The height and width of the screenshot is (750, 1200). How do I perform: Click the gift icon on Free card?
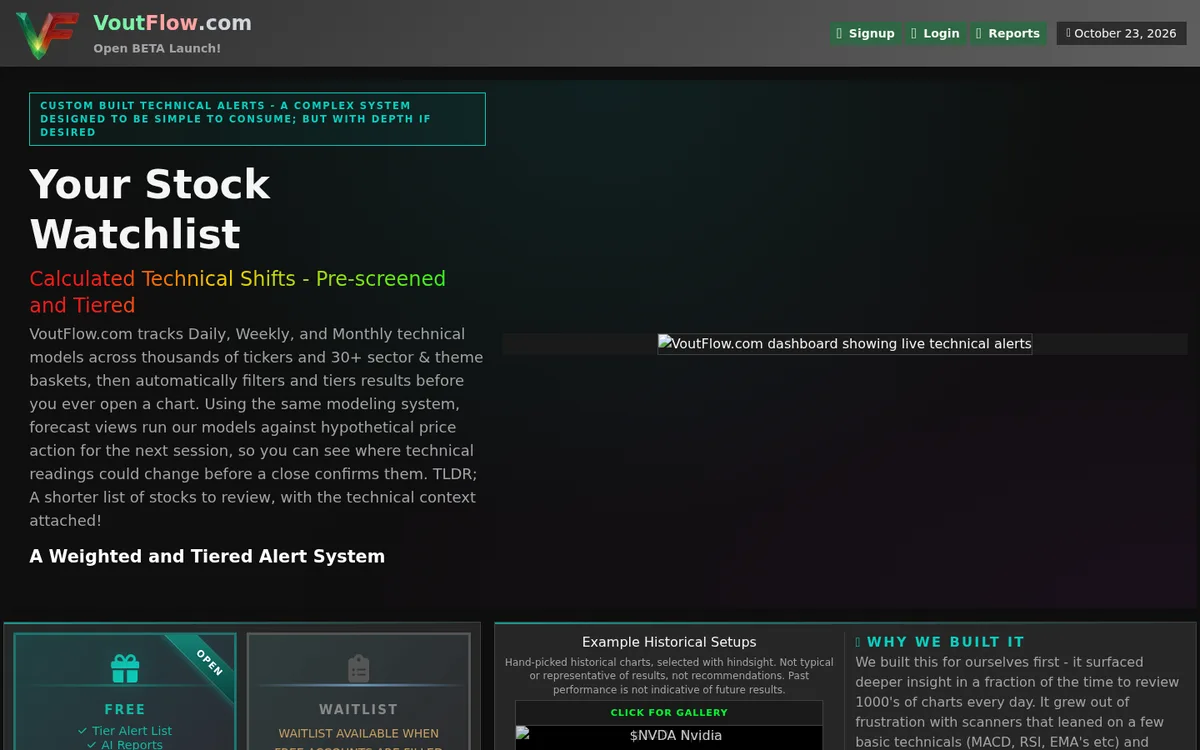point(125,668)
